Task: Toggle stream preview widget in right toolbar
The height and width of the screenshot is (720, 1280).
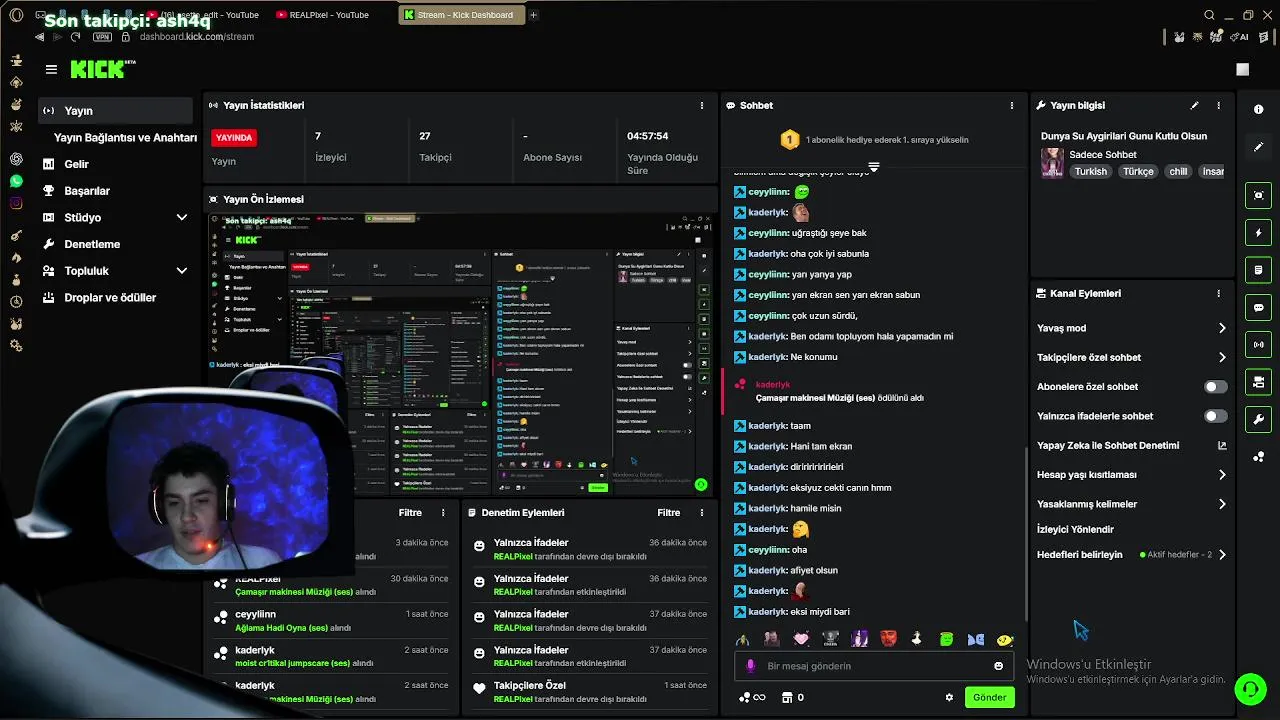Action: [1258, 195]
